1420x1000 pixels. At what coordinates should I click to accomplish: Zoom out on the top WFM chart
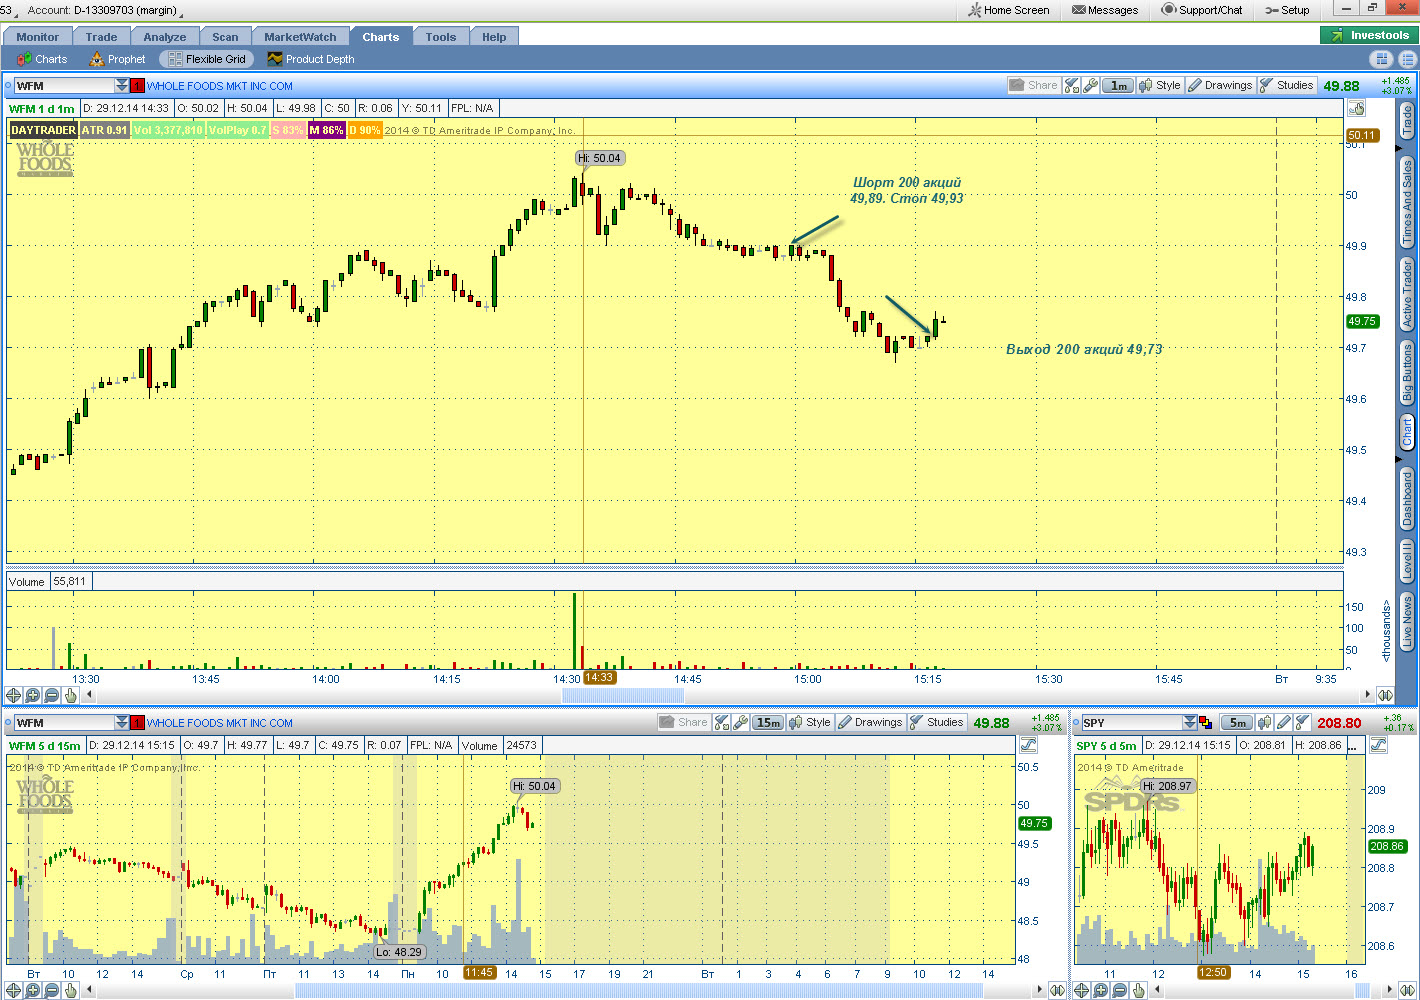tap(52, 695)
